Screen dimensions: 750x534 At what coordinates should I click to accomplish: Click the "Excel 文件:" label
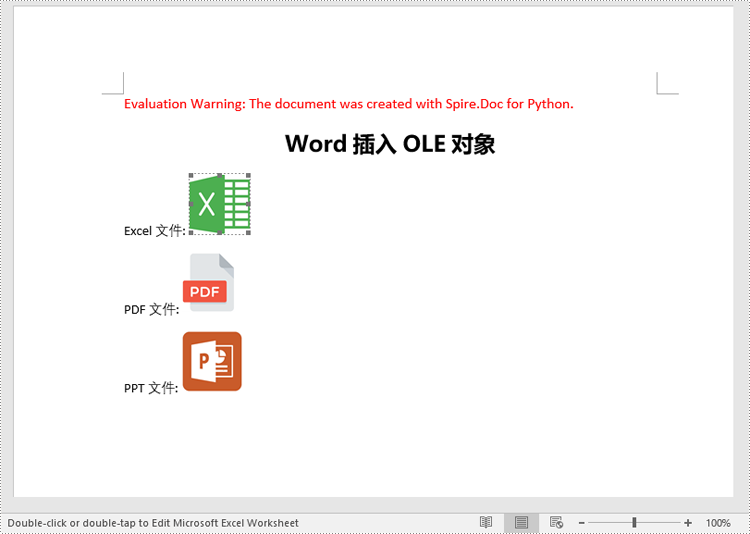154,231
